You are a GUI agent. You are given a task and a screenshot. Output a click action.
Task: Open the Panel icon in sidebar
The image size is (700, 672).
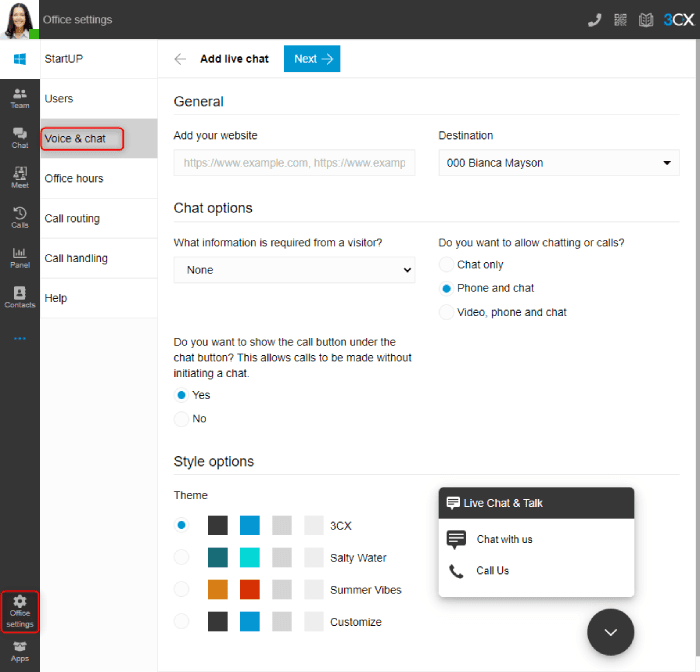[20, 258]
